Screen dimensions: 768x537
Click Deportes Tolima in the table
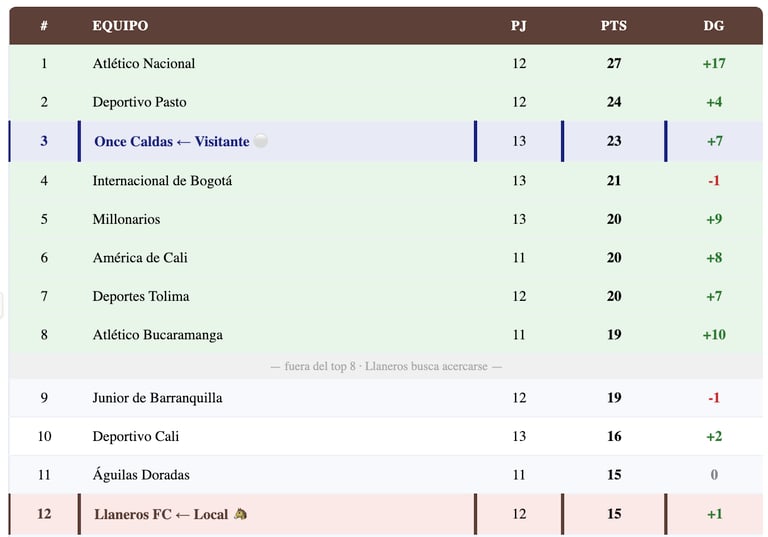pos(141,296)
